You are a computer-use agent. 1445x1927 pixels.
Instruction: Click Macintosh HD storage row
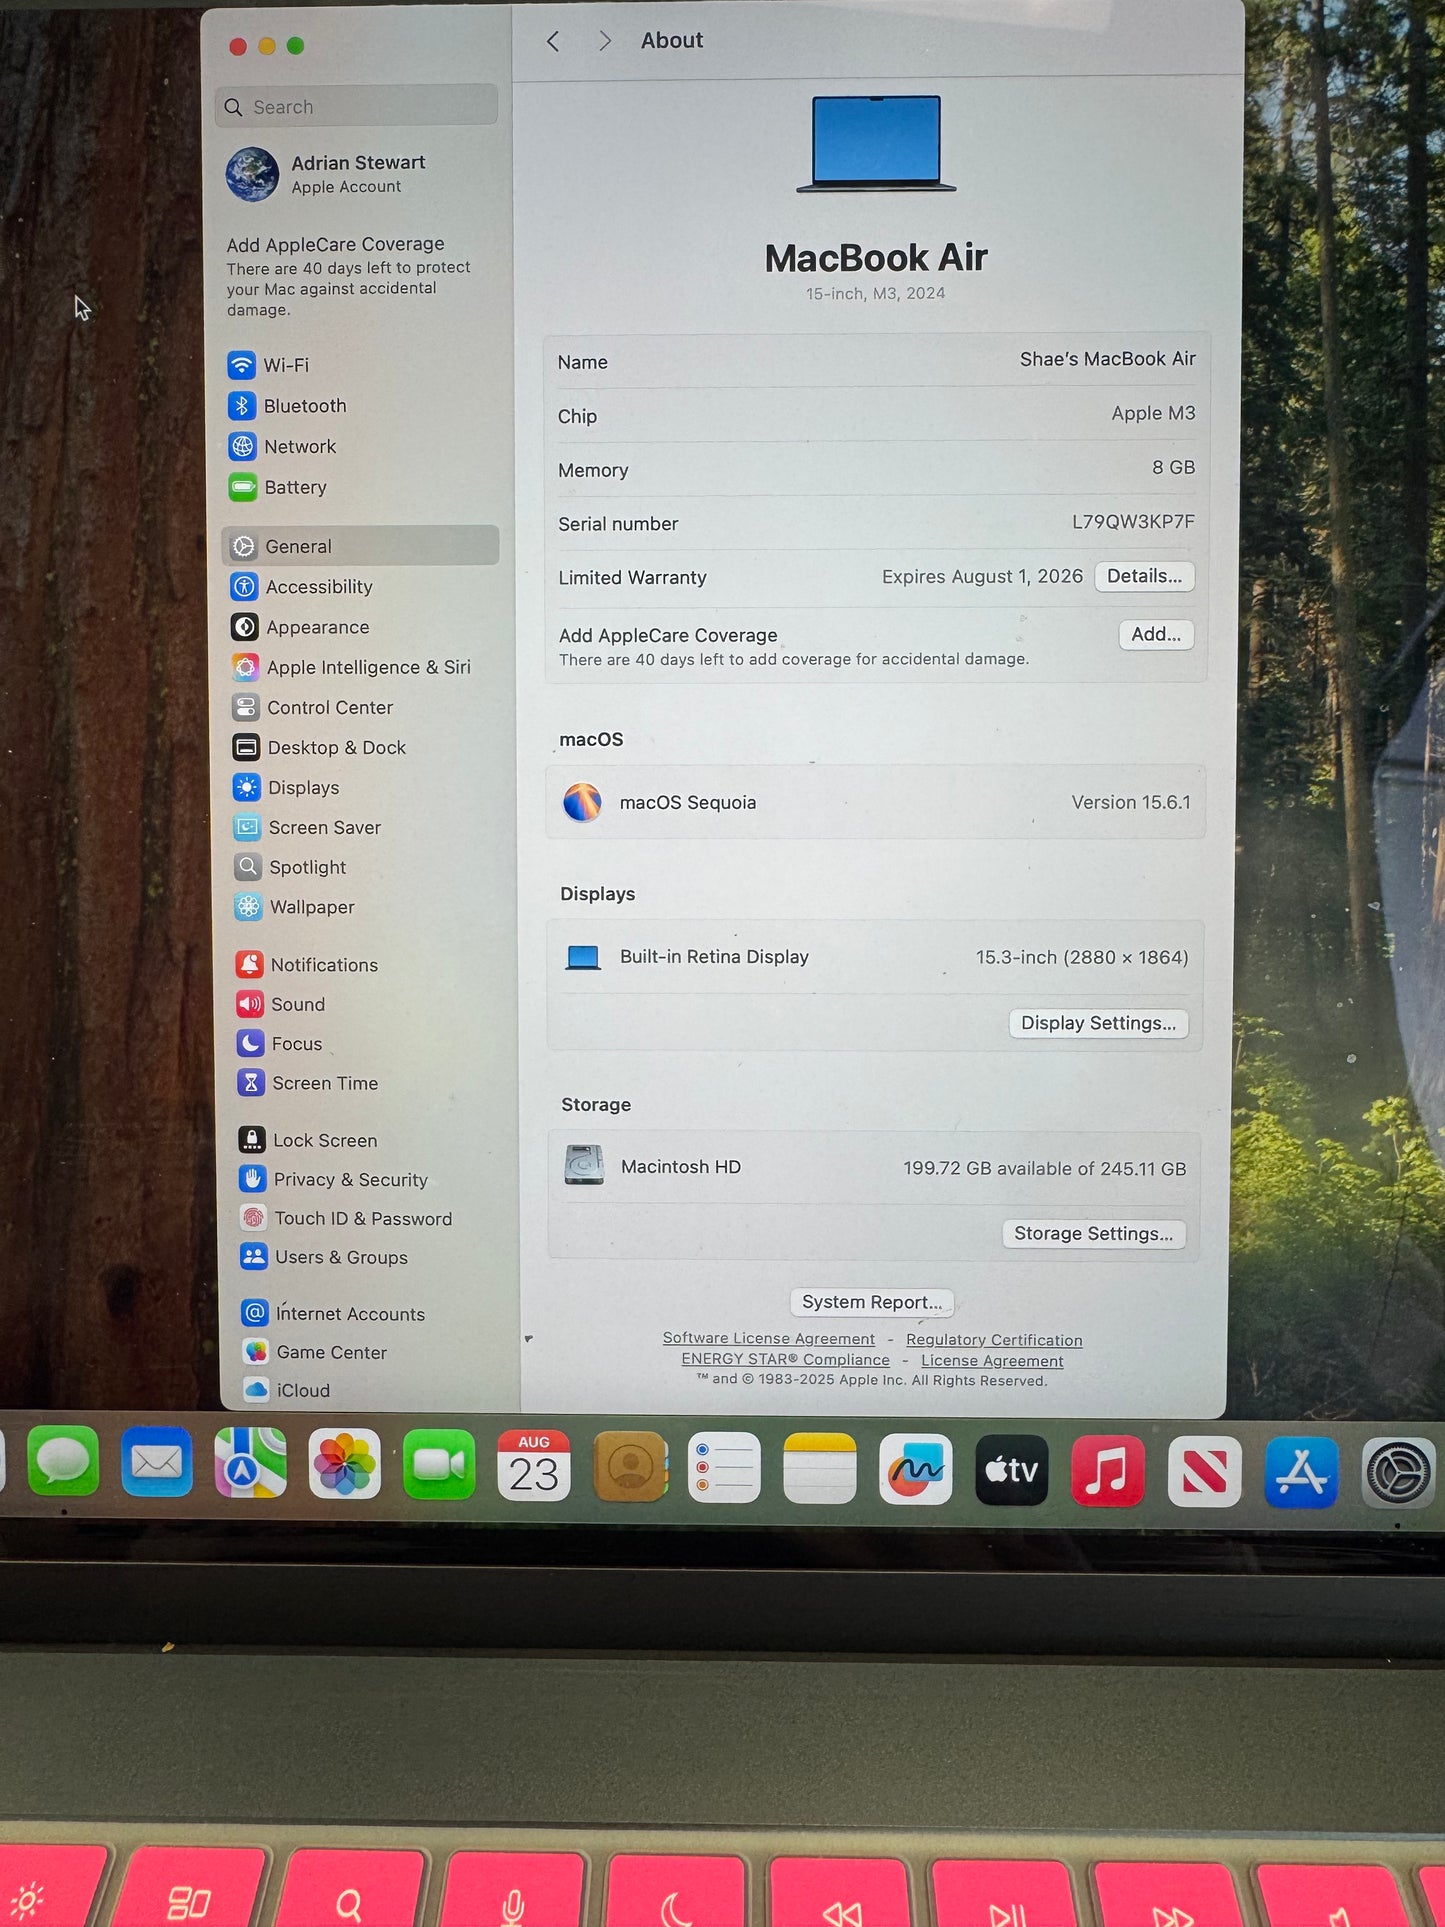pos(875,1167)
